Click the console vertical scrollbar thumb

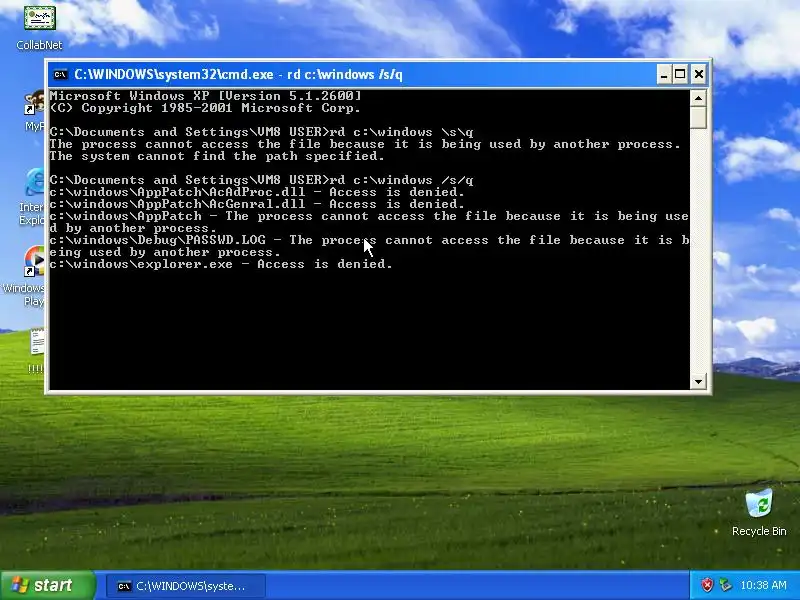click(x=698, y=117)
